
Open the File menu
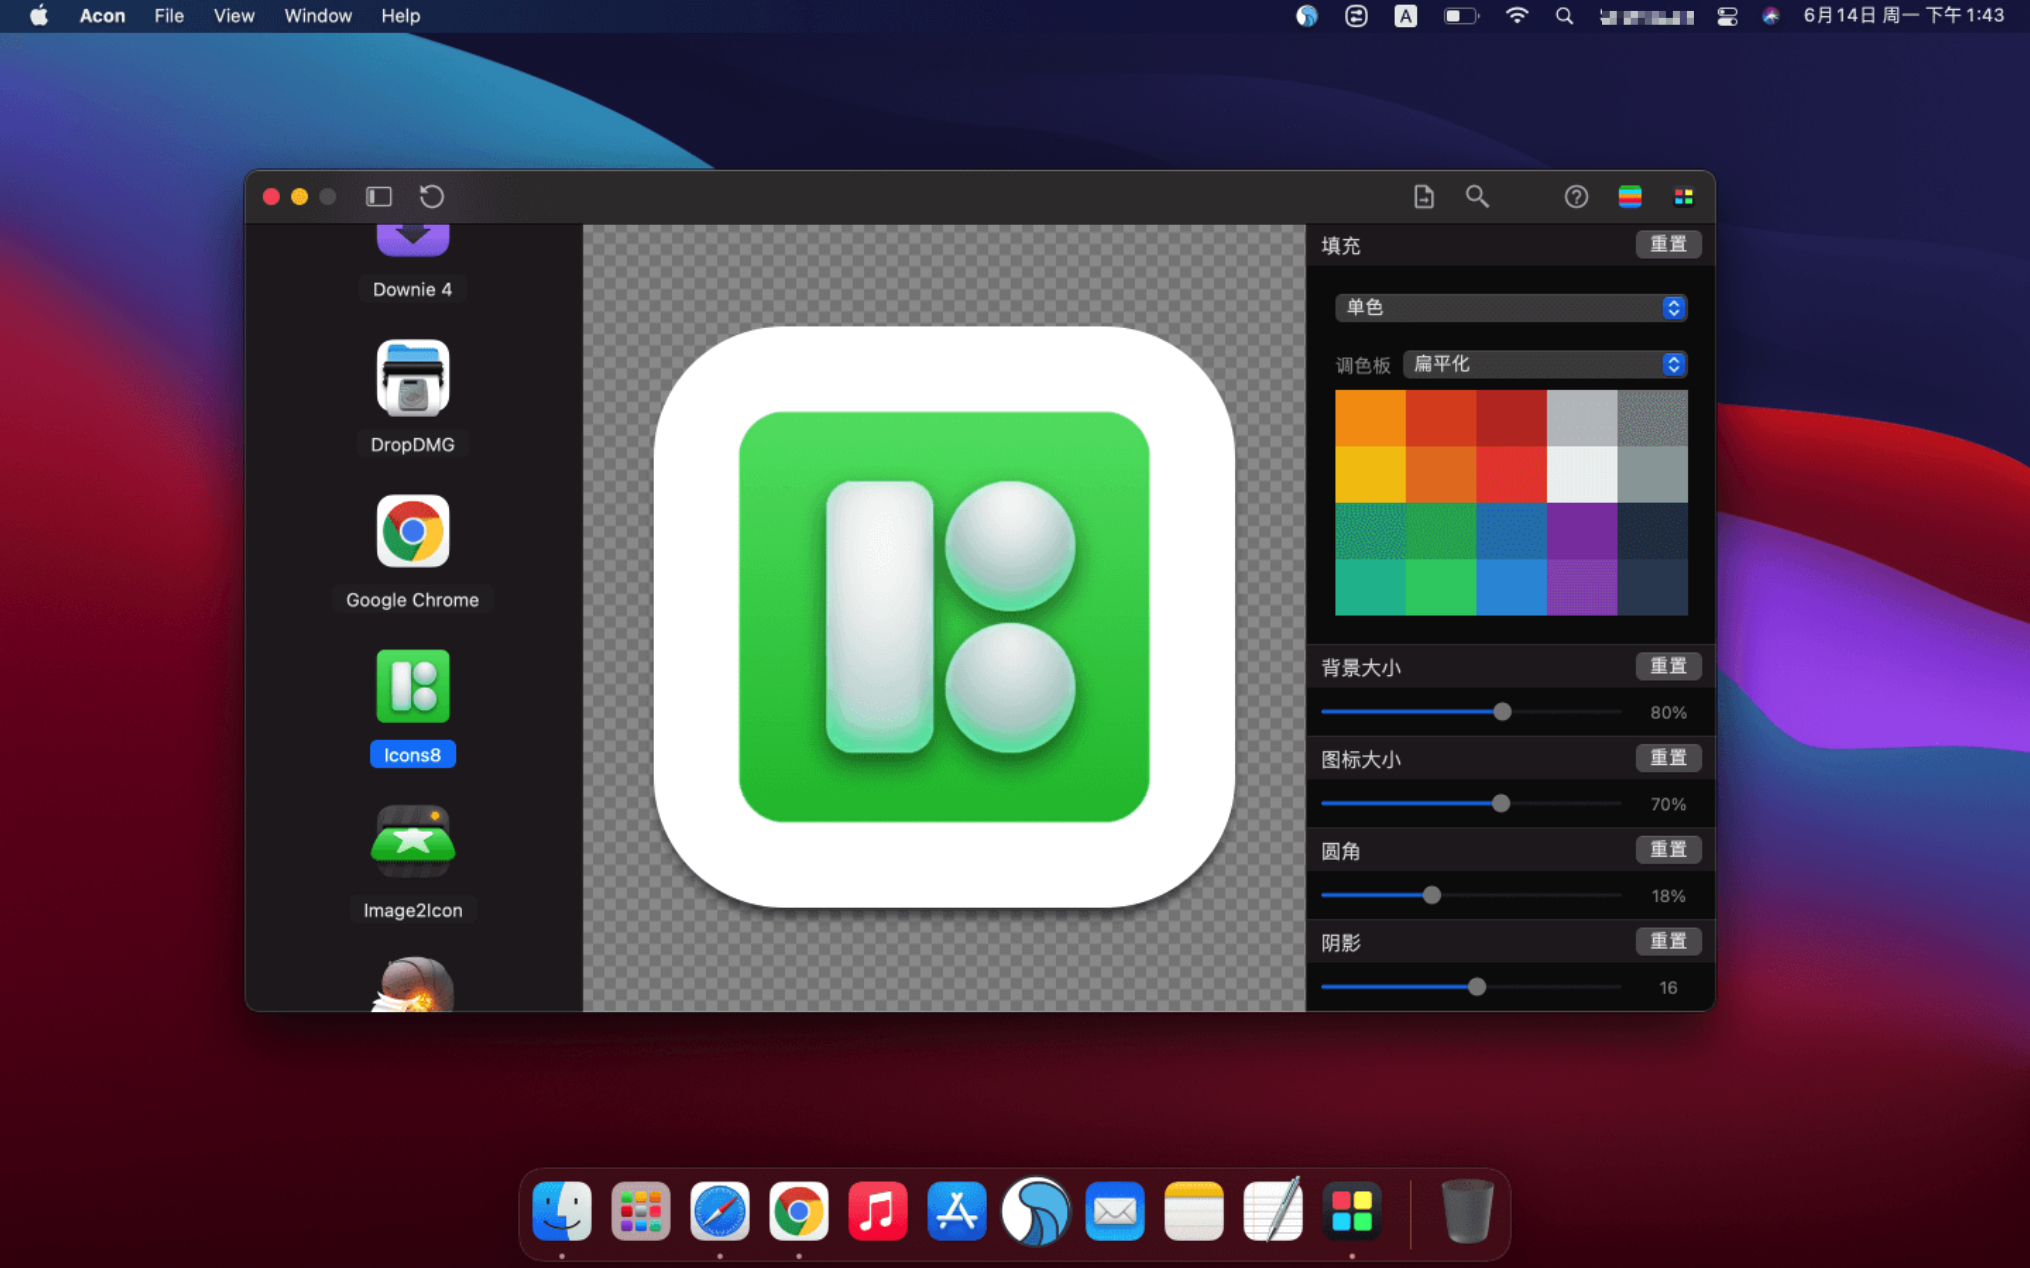pos(168,16)
